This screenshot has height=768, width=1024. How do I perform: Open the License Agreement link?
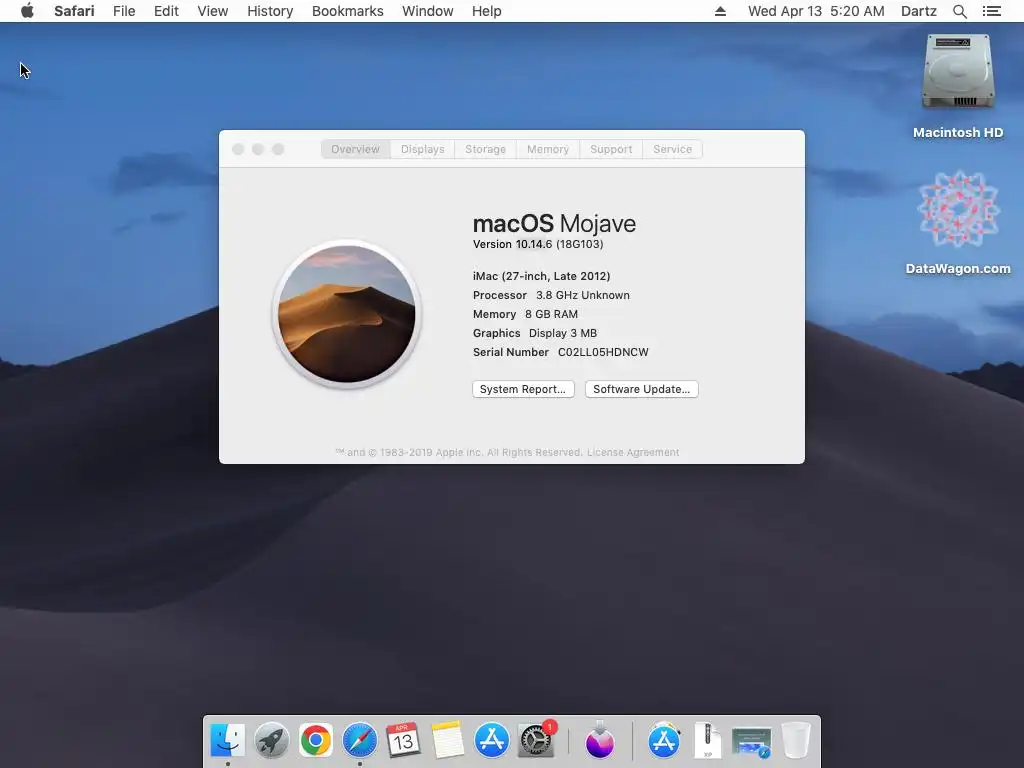tap(633, 453)
